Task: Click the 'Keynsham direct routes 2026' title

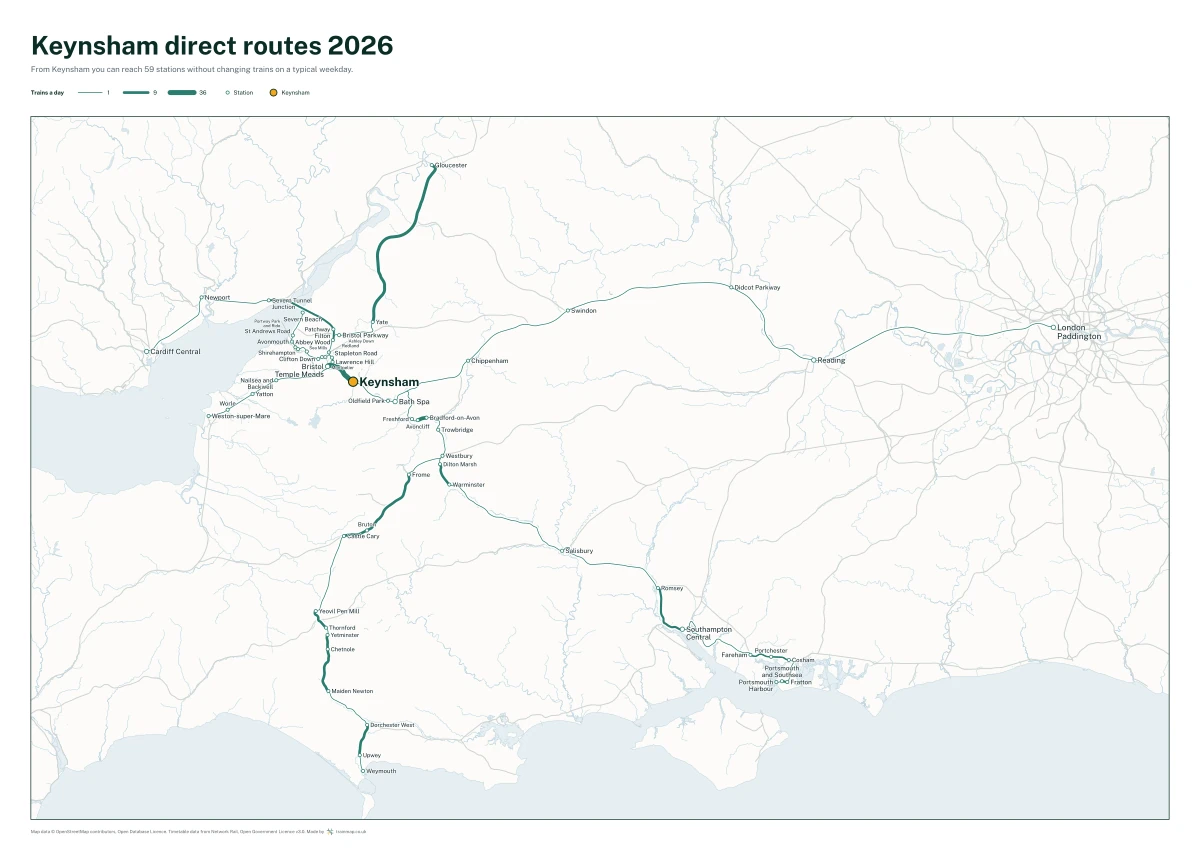Action: [212, 46]
